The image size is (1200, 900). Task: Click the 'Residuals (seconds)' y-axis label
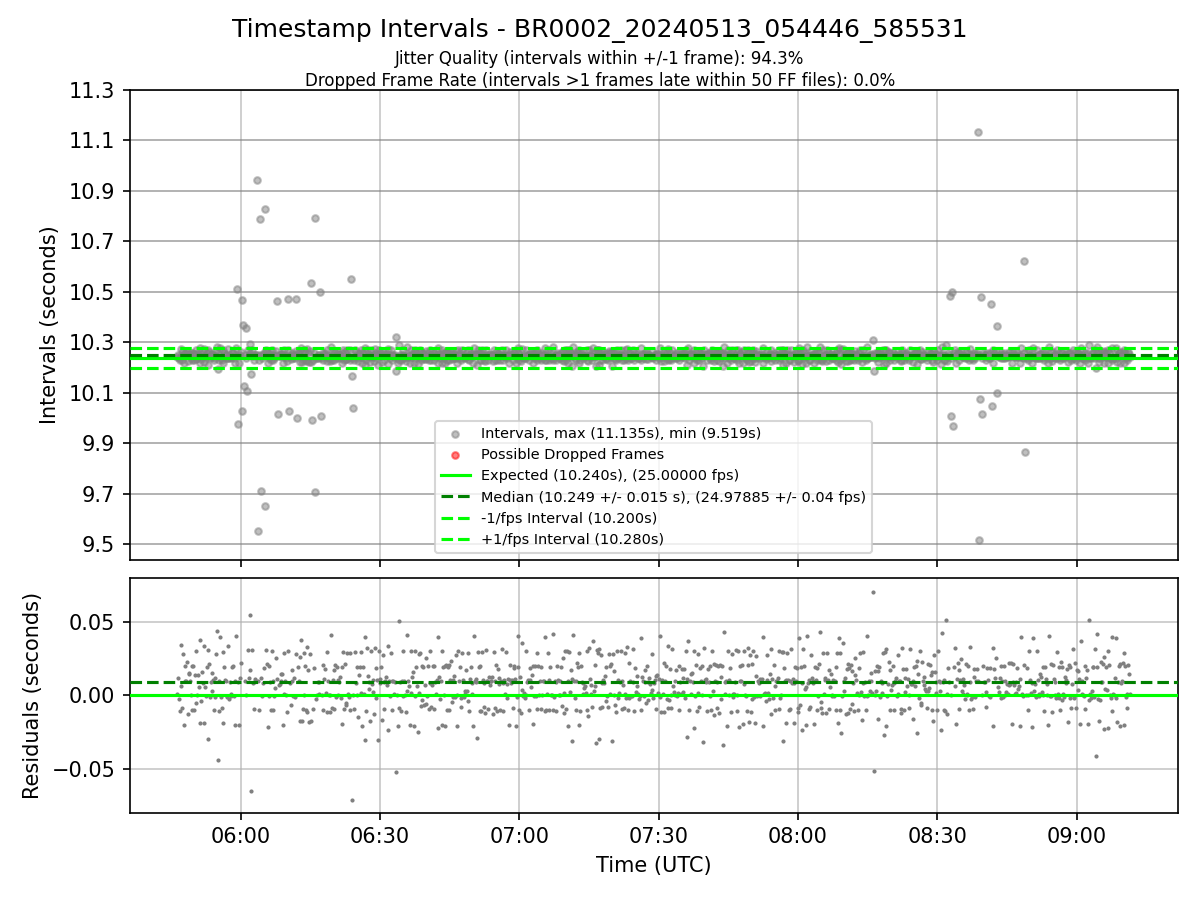point(31,696)
